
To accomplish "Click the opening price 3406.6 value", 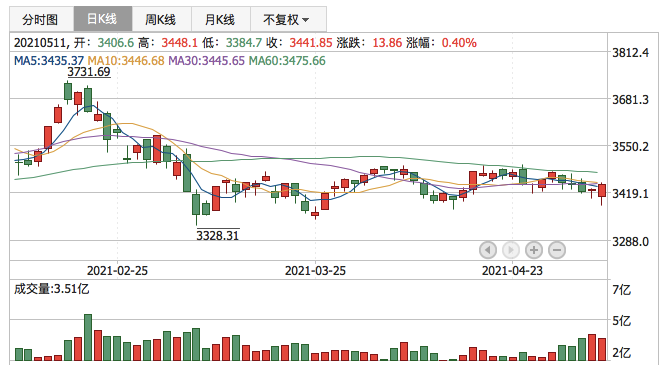I will pos(115,43).
